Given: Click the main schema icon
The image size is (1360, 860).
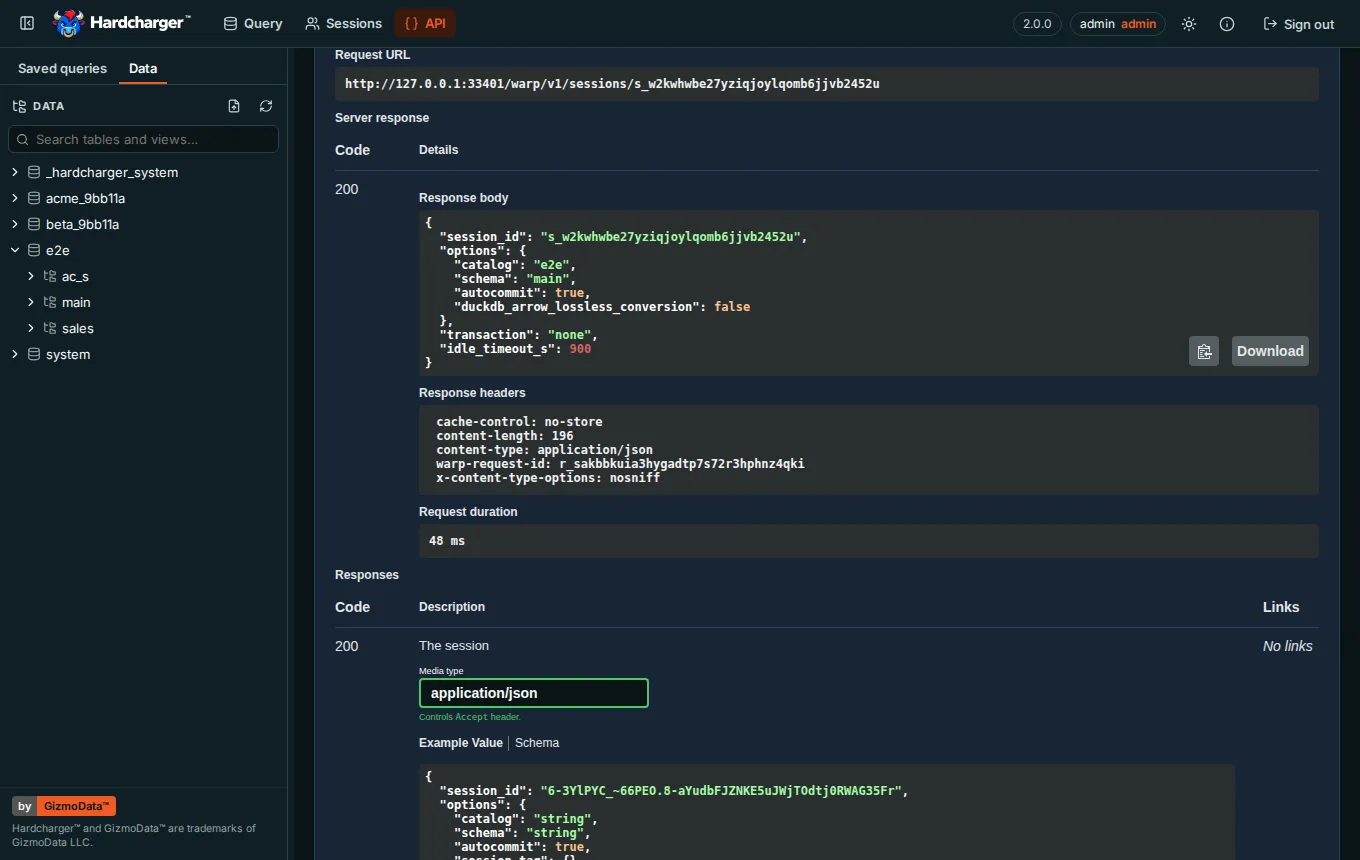Looking at the screenshot, I should (50, 302).
